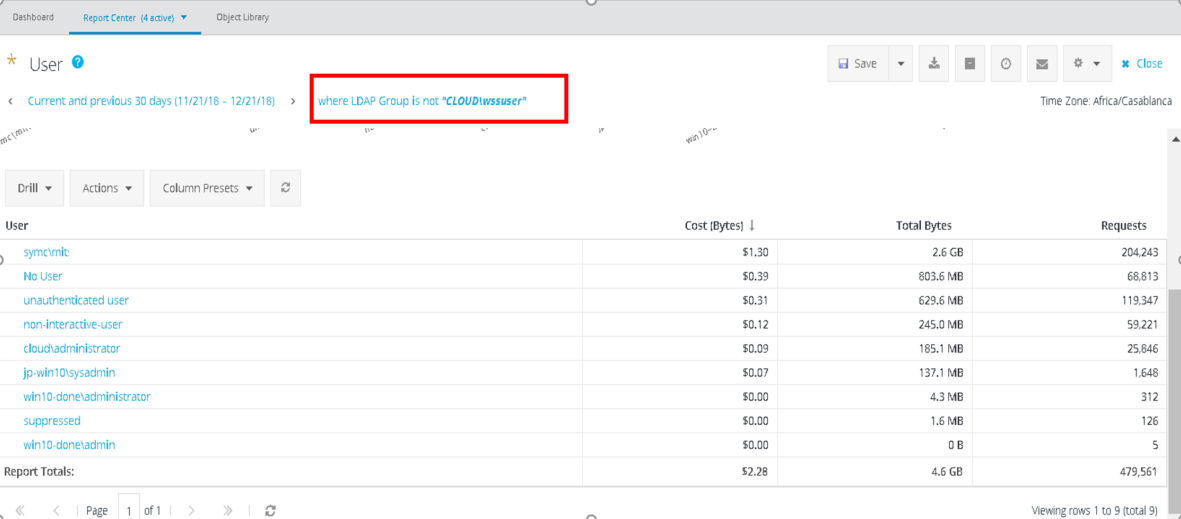
Task: Open the Save options arrow
Action: [901, 64]
